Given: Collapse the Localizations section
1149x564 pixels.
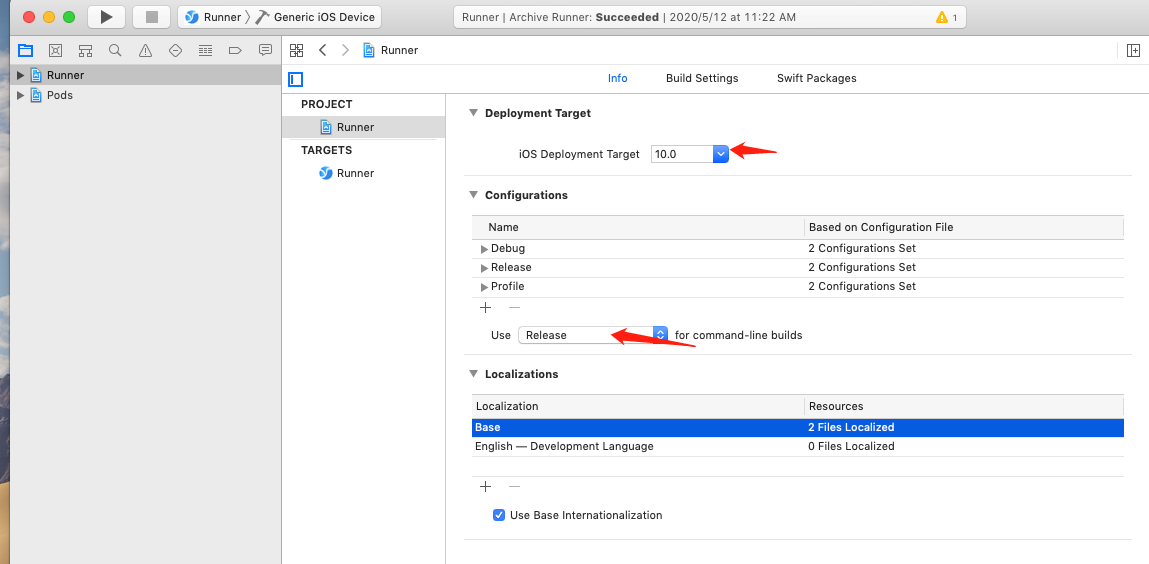Looking at the screenshot, I should 473,374.
